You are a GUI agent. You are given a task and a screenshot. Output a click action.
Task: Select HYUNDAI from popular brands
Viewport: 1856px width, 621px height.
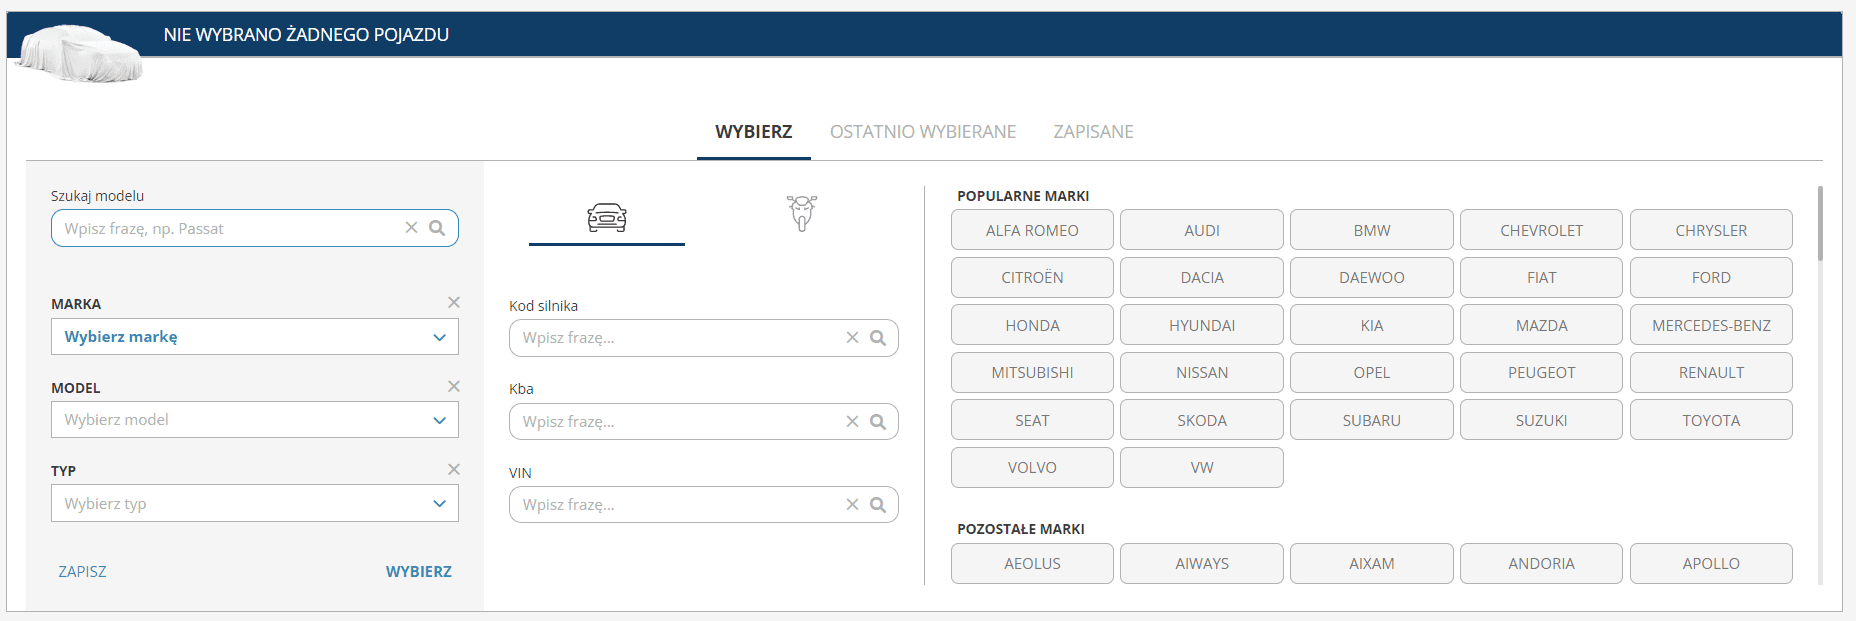1202,325
